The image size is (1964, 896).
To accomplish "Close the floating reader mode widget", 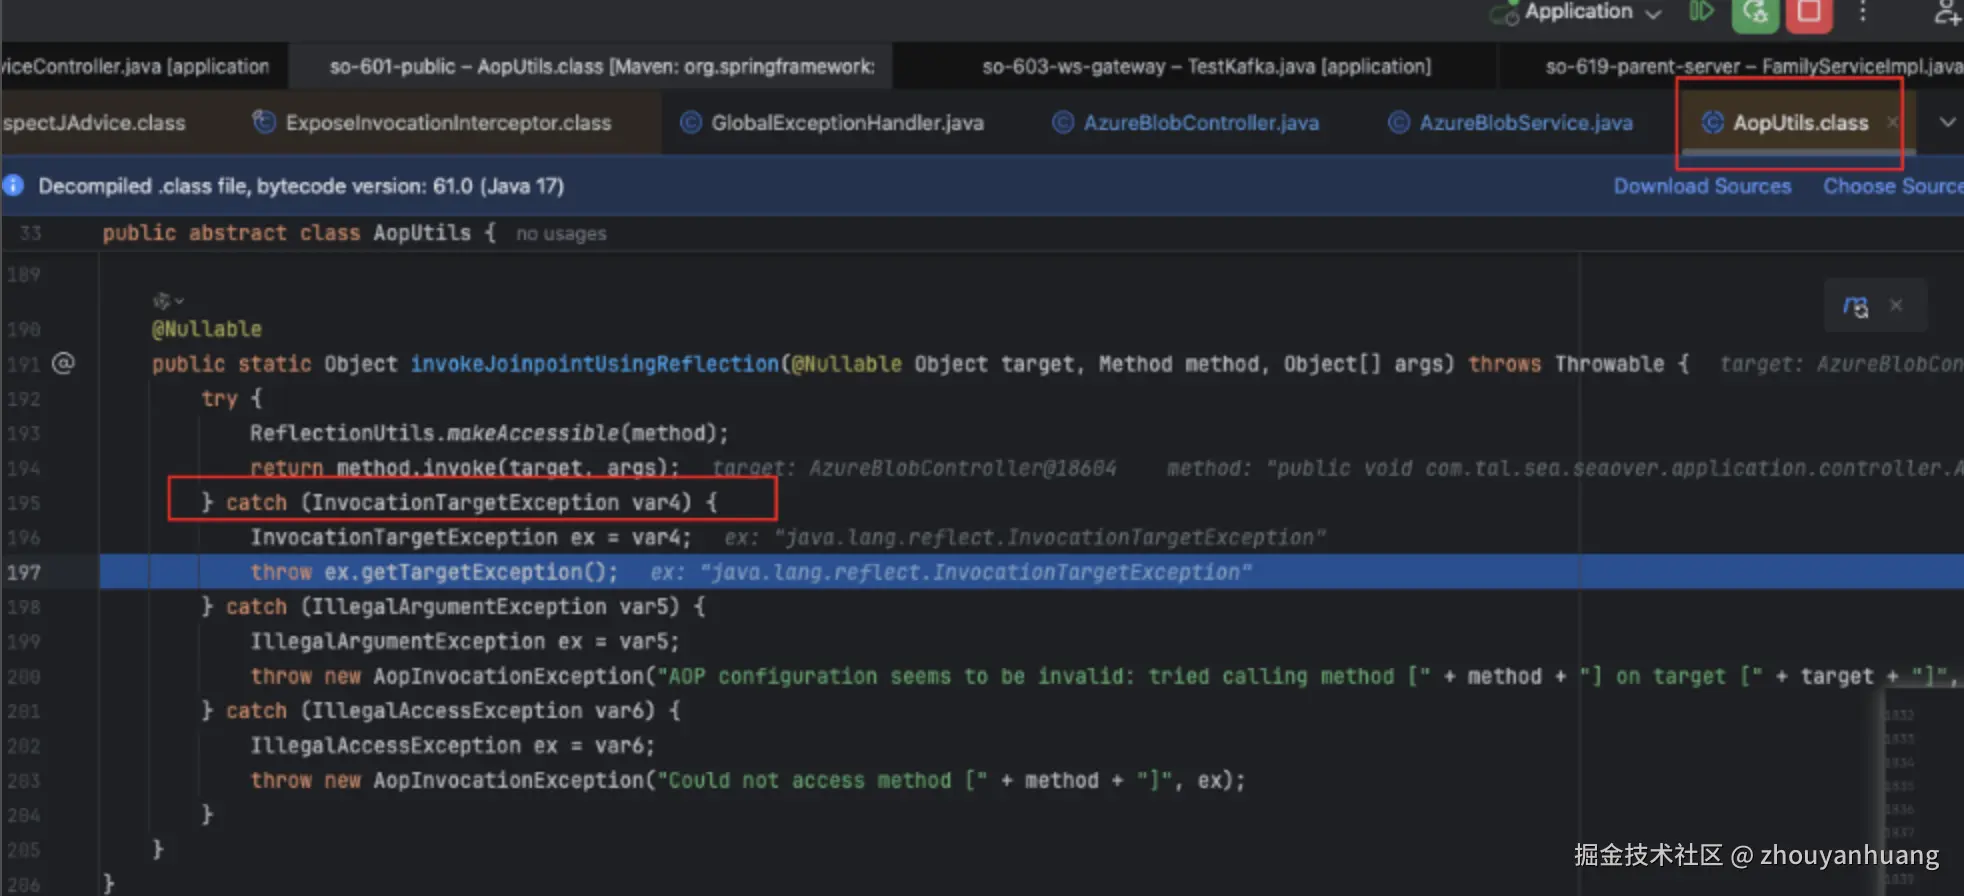I will click(x=1896, y=305).
